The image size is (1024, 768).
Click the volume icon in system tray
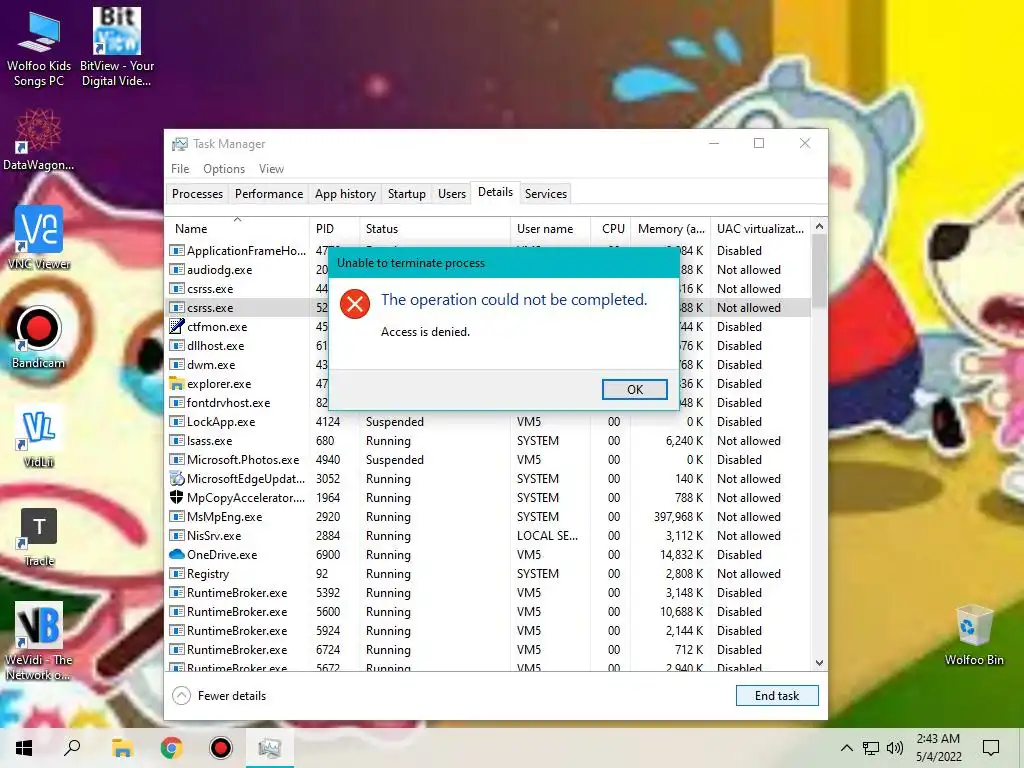(895, 748)
